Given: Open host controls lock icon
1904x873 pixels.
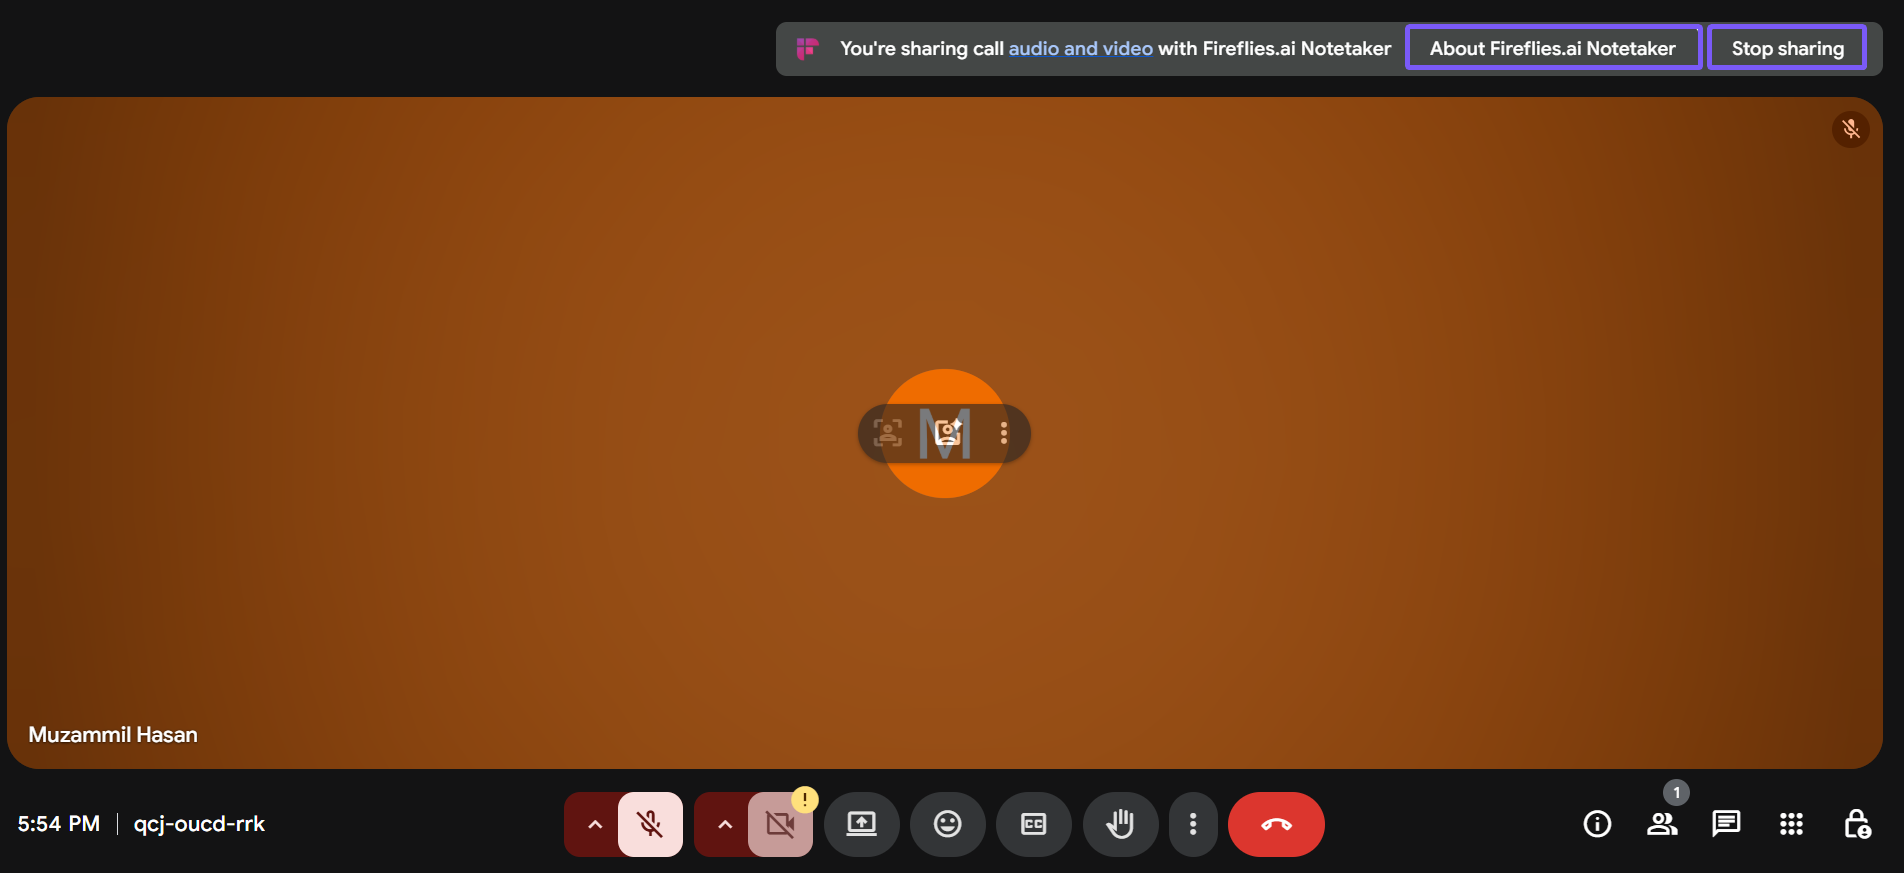Looking at the screenshot, I should (x=1857, y=824).
